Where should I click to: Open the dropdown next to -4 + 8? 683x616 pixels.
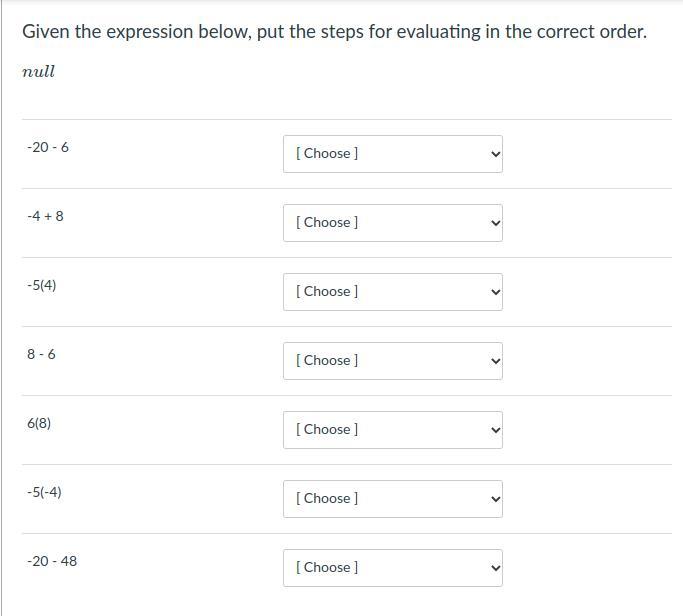392,223
